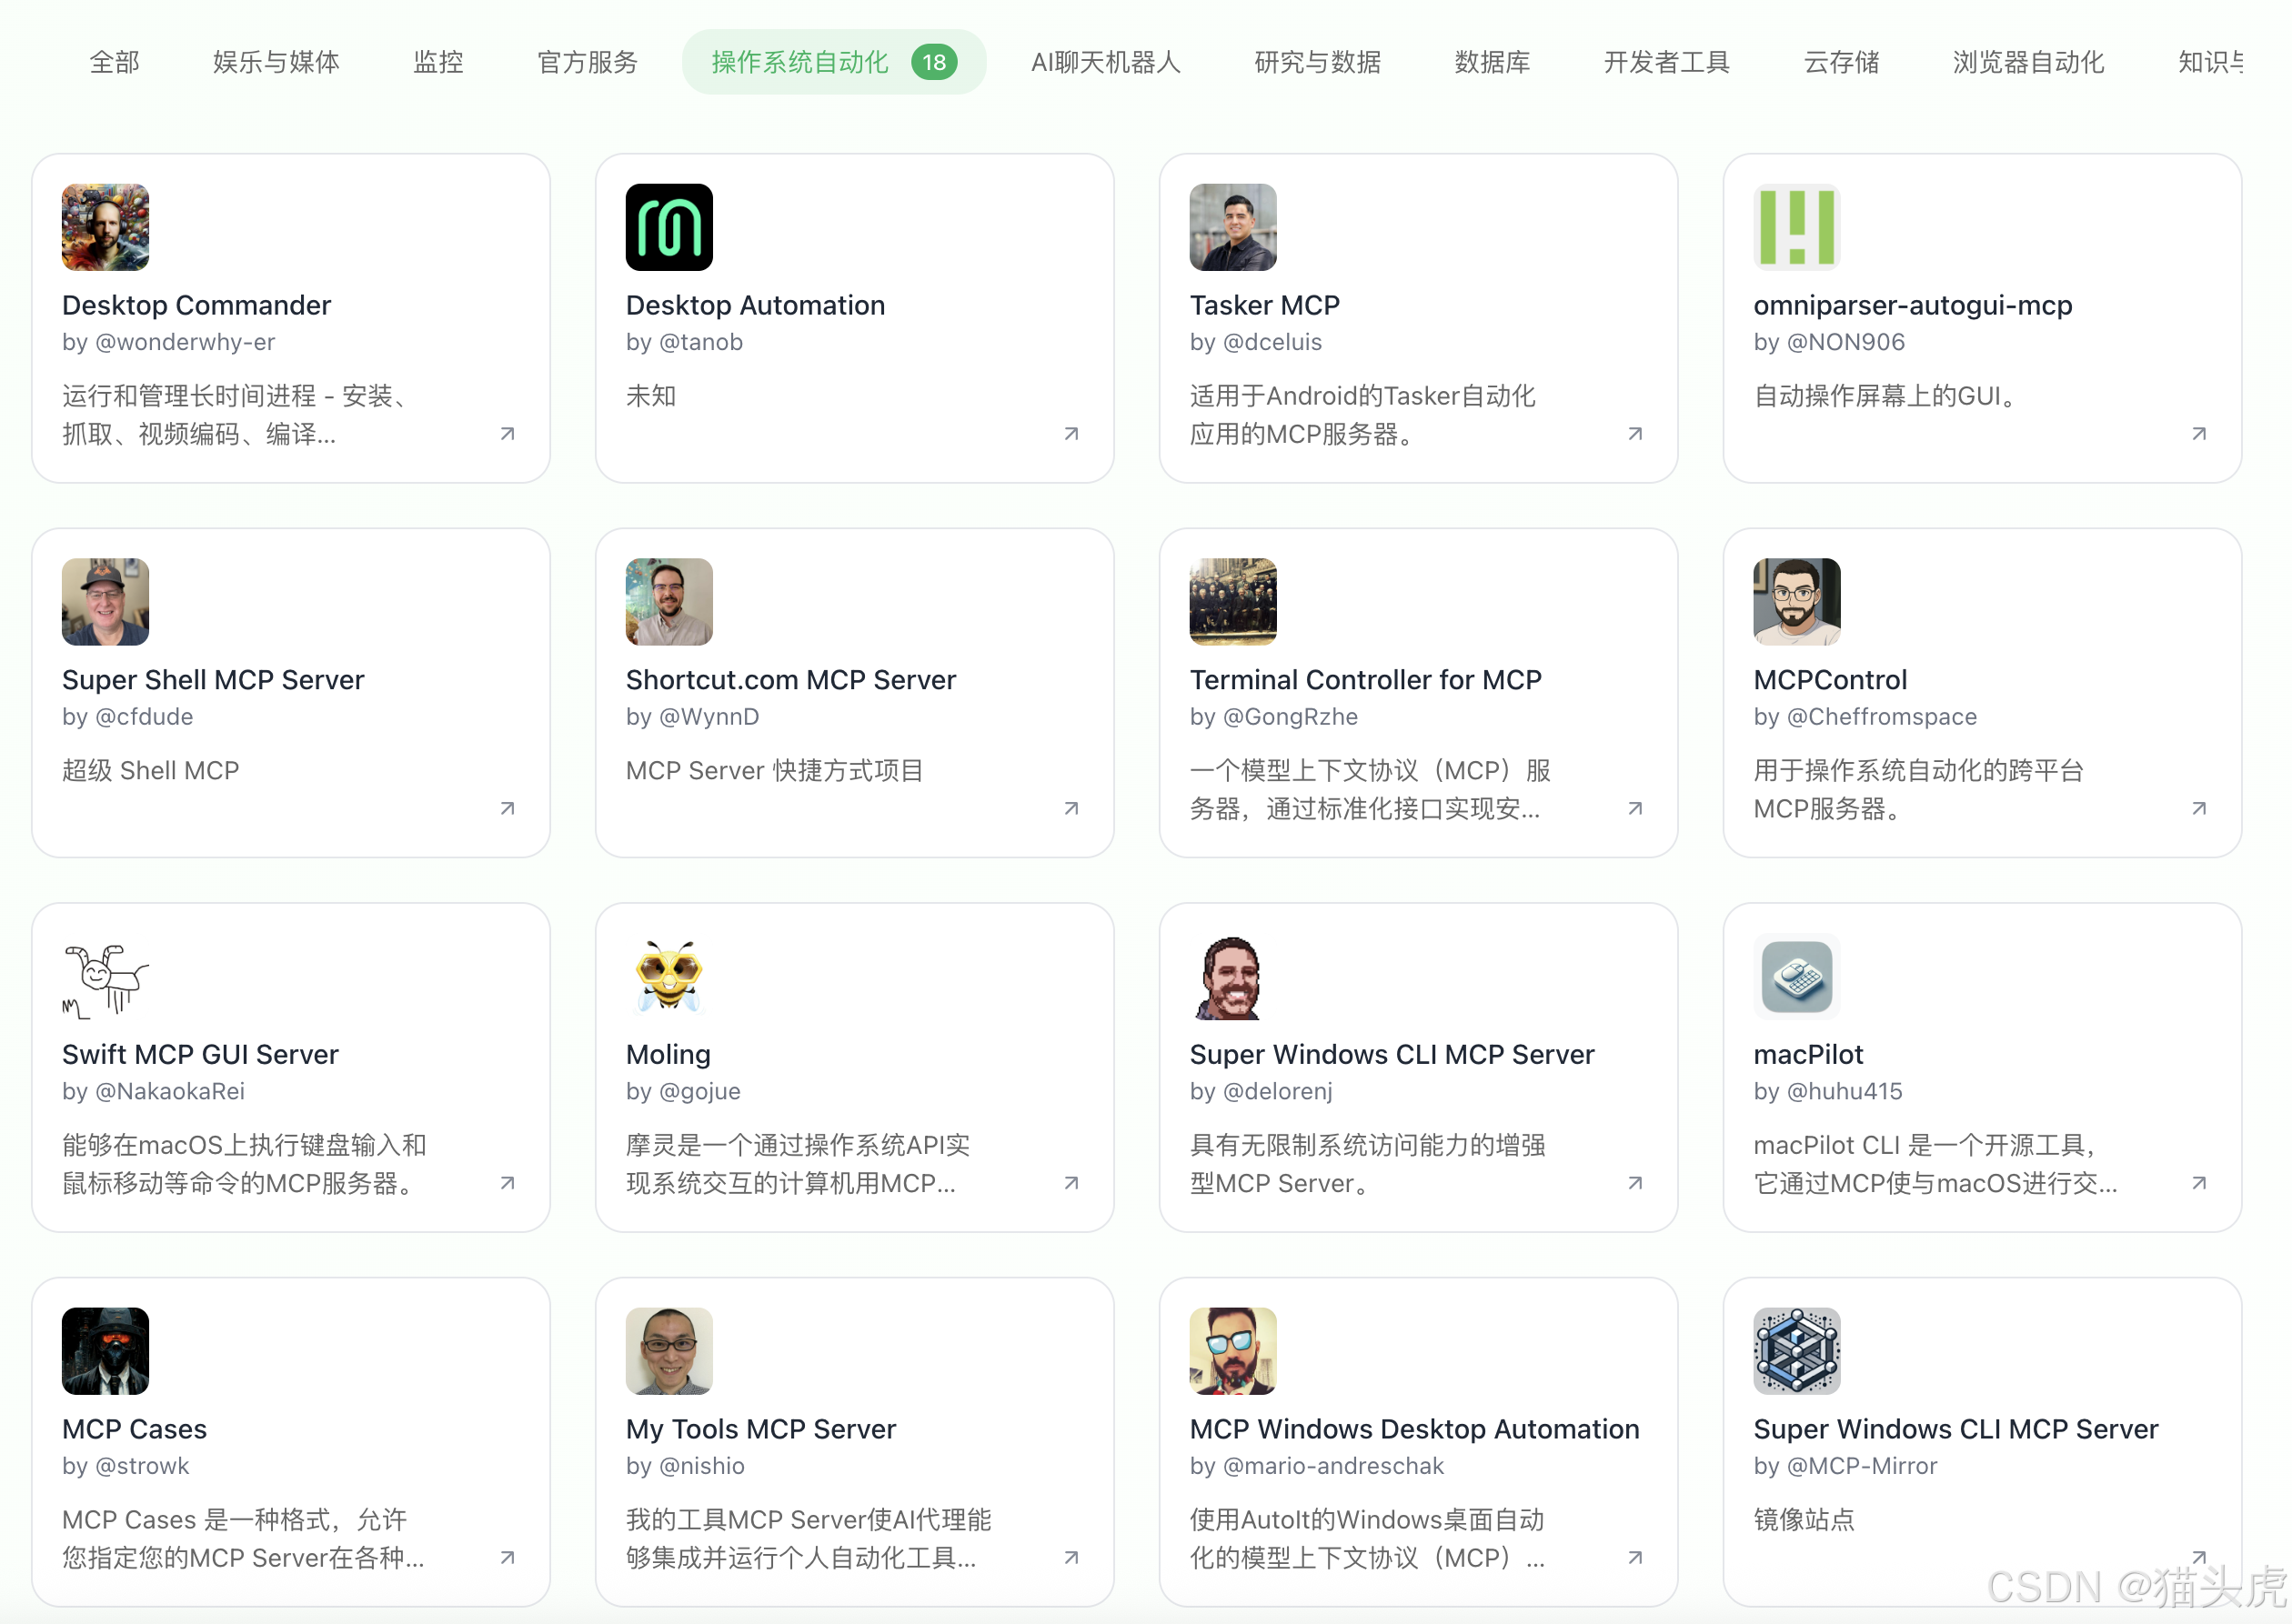
Task: Switch to the 开发者工具 tab
Action: pos(1666,62)
